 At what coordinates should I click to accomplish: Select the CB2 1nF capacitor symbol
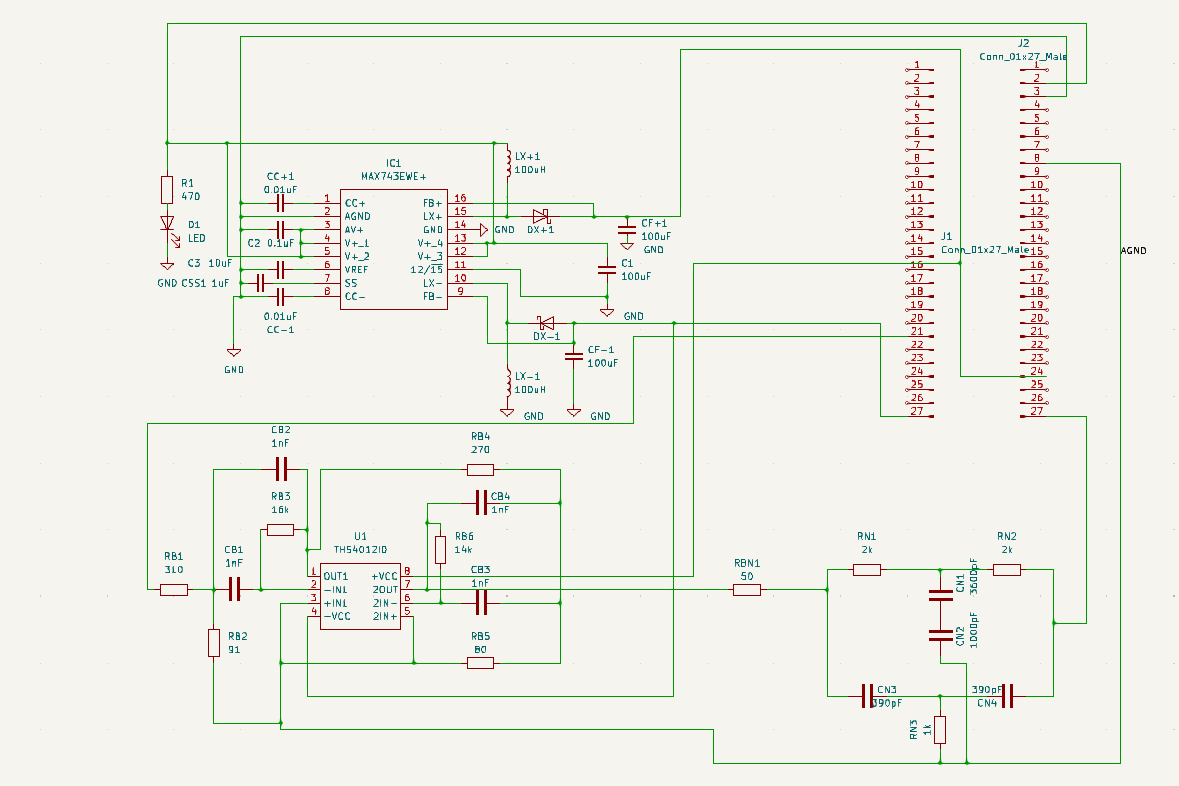(280, 470)
